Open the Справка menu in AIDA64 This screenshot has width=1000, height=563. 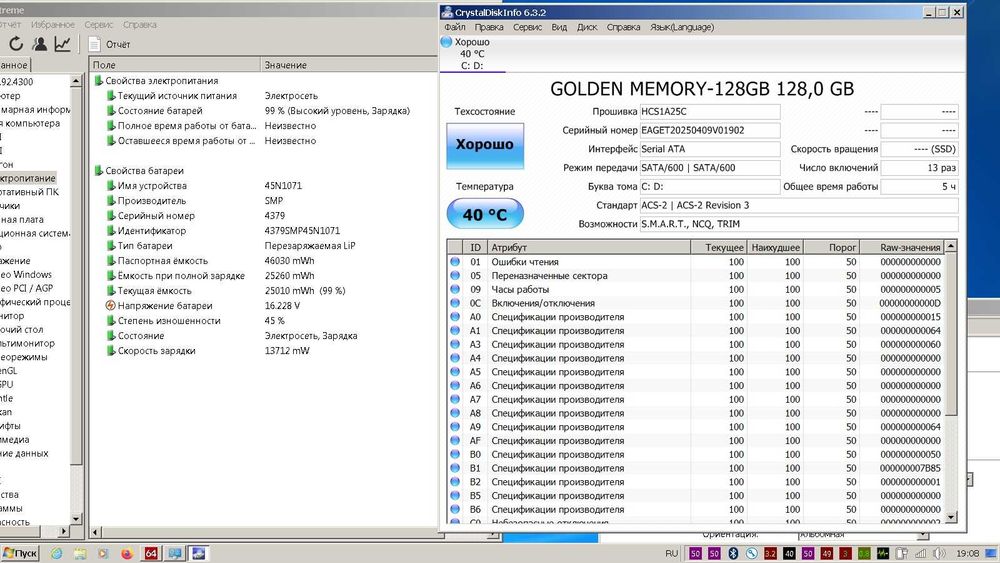[140, 24]
